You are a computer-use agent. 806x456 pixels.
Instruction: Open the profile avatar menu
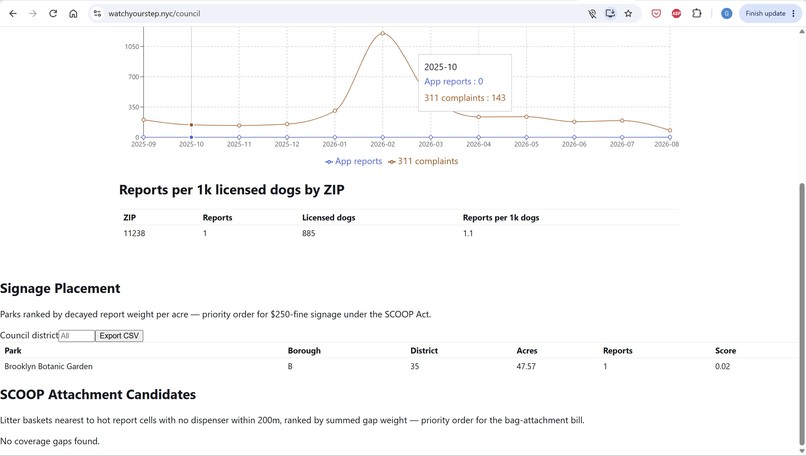click(x=726, y=14)
